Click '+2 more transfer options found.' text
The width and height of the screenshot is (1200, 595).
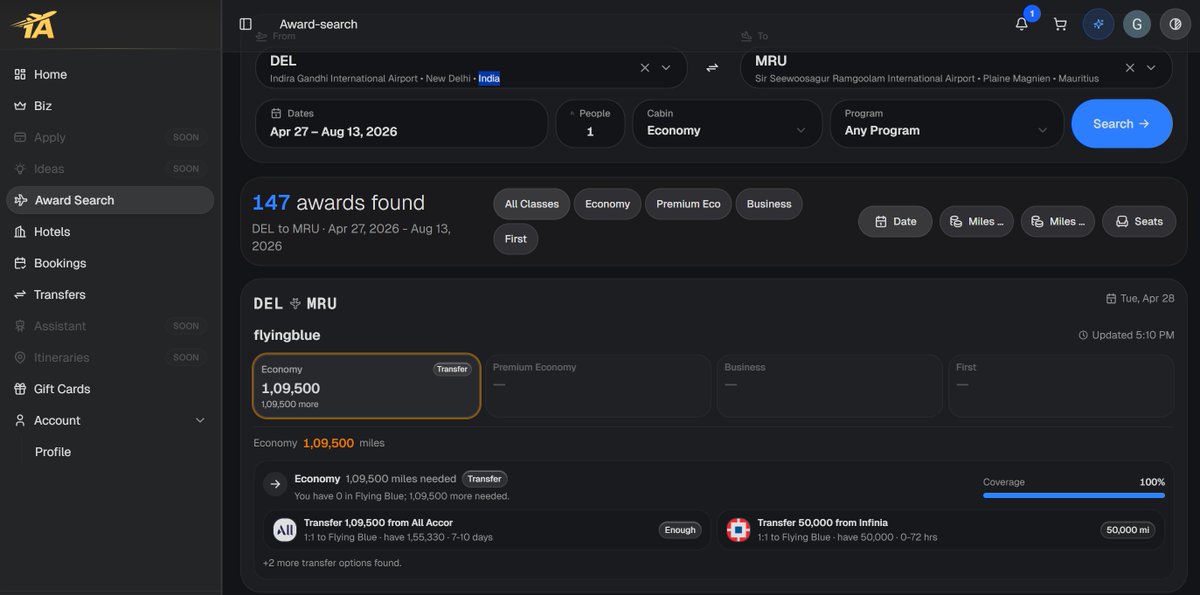click(x=332, y=563)
